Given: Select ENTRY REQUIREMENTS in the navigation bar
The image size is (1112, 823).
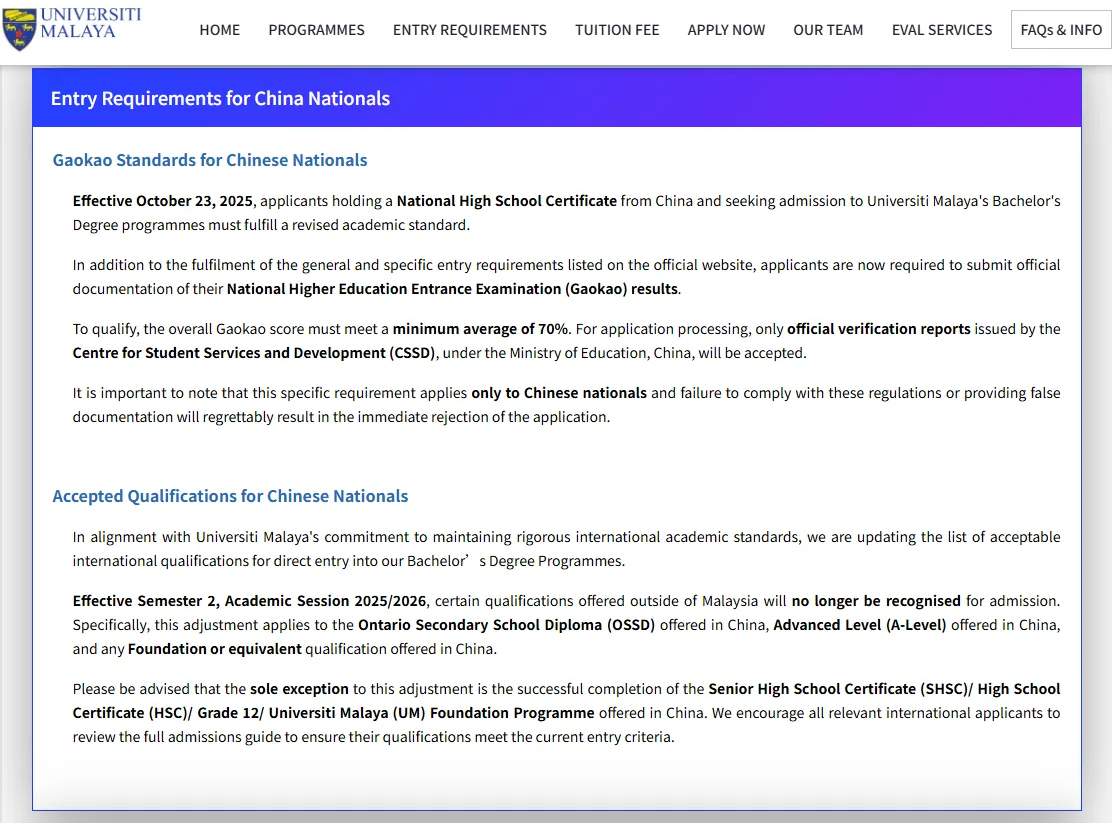Looking at the screenshot, I should pos(469,30).
